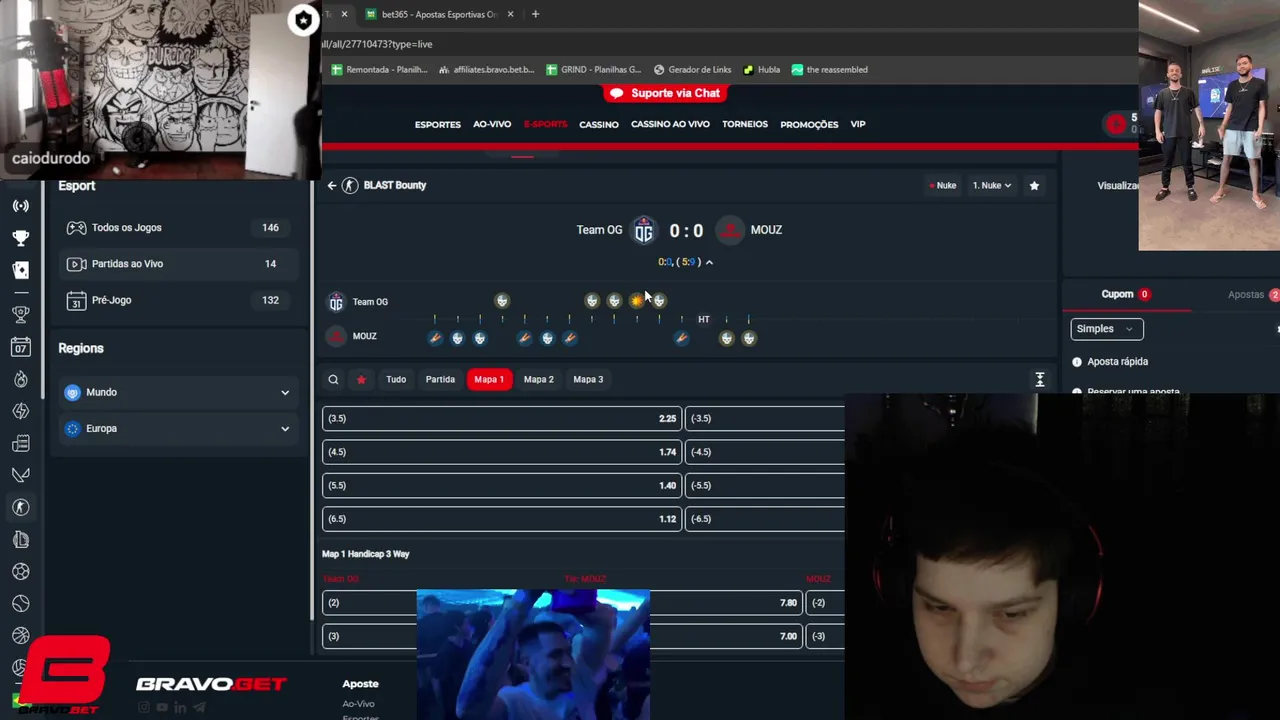This screenshot has height=720, width=1280.
Task: Click the soccer ball sidebar icon
Action: pos(20,572)
